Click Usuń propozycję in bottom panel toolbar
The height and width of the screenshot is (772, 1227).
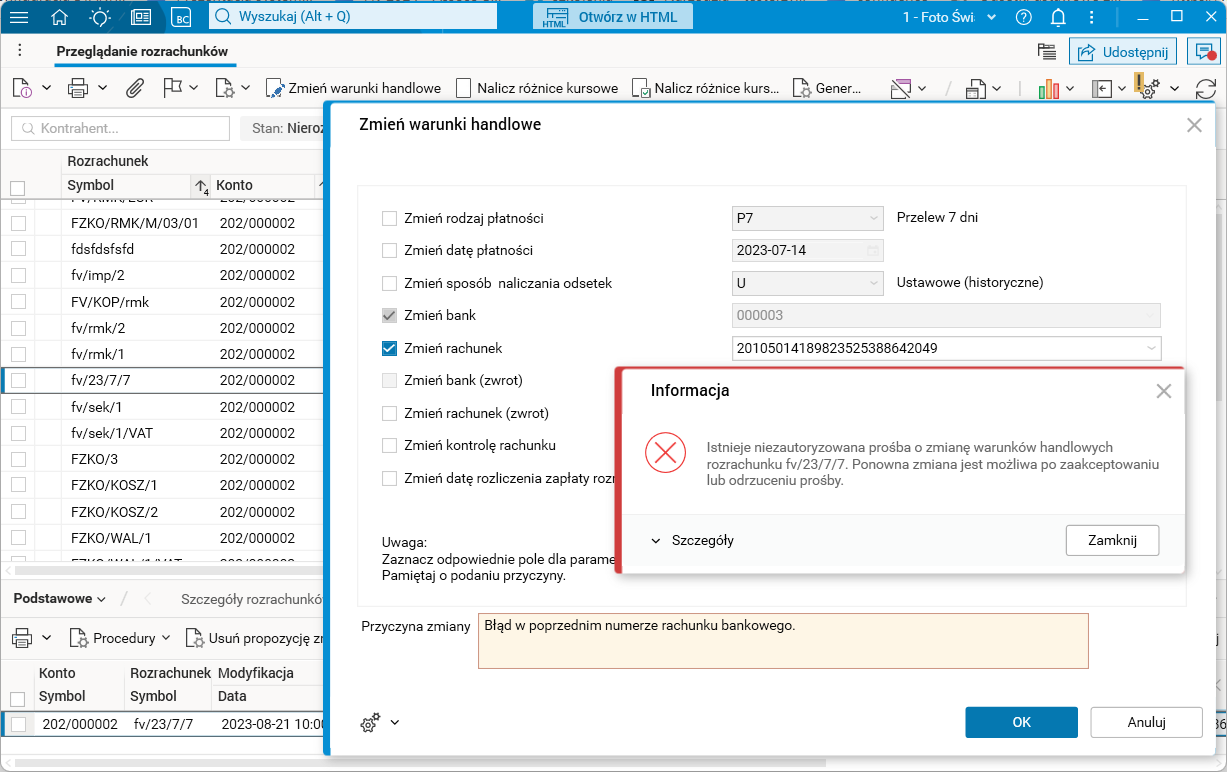254,638
